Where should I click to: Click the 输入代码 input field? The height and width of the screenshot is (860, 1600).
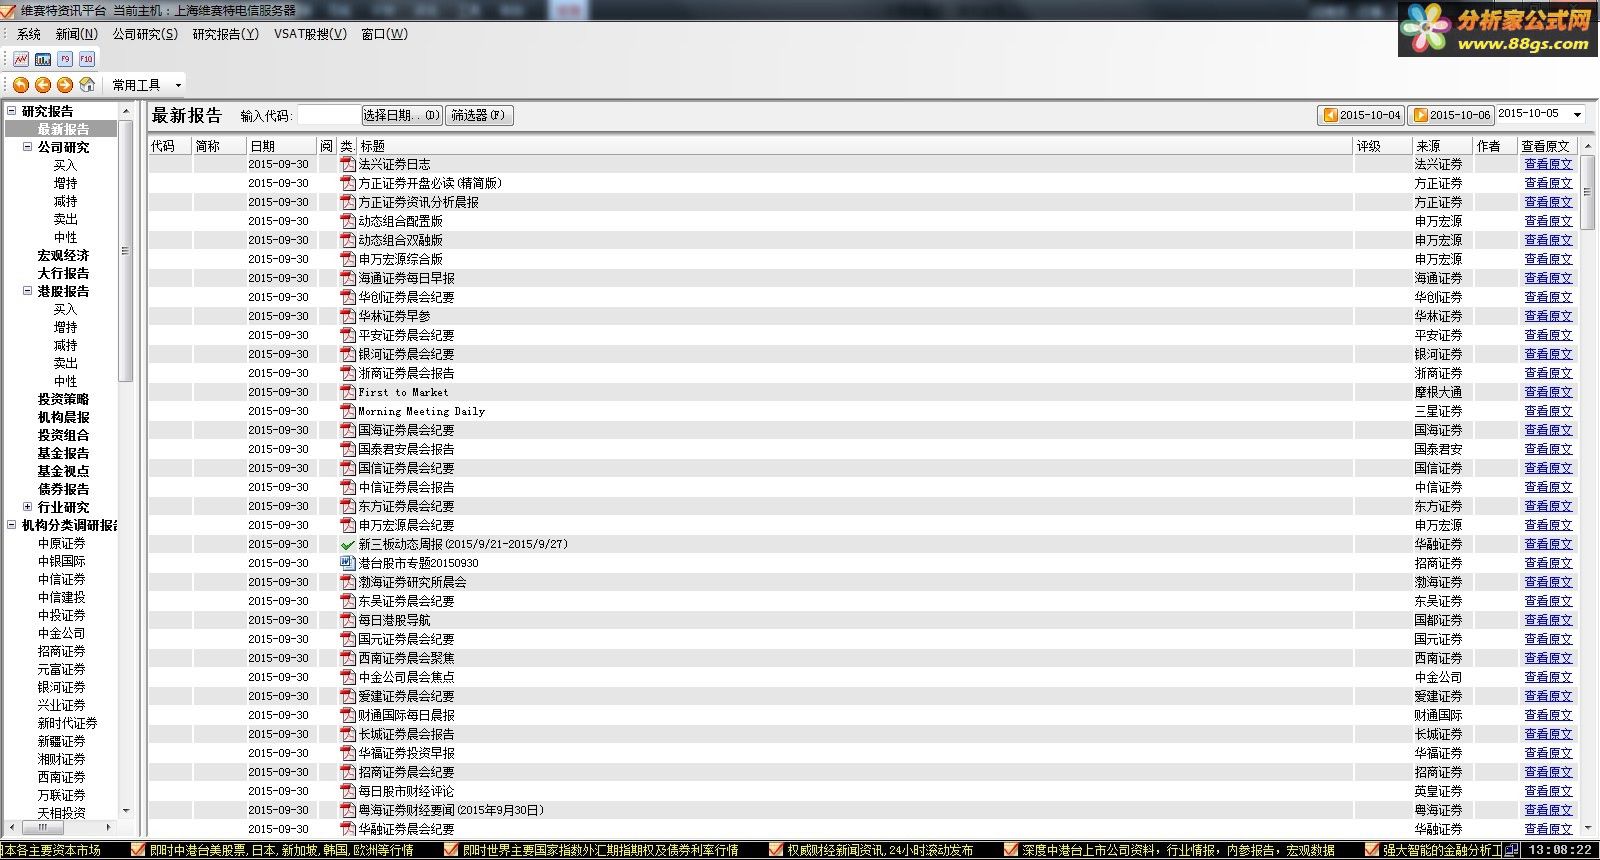tap(328, 115)
